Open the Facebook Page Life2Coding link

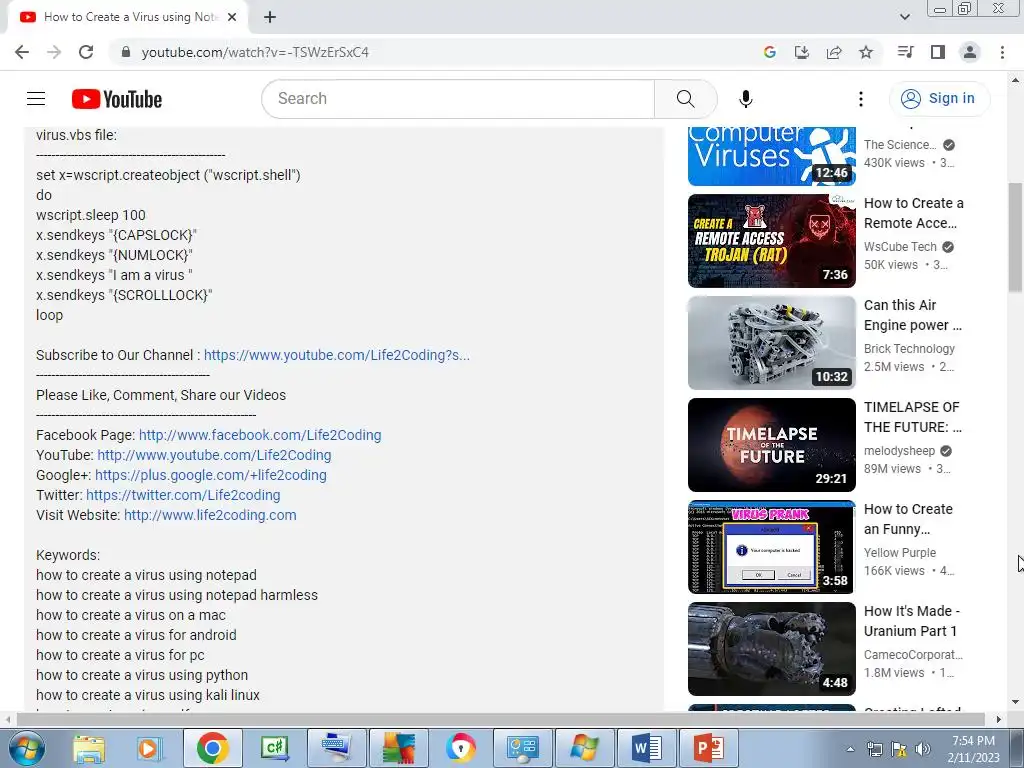pyautogui.click(x=260, y=435)
